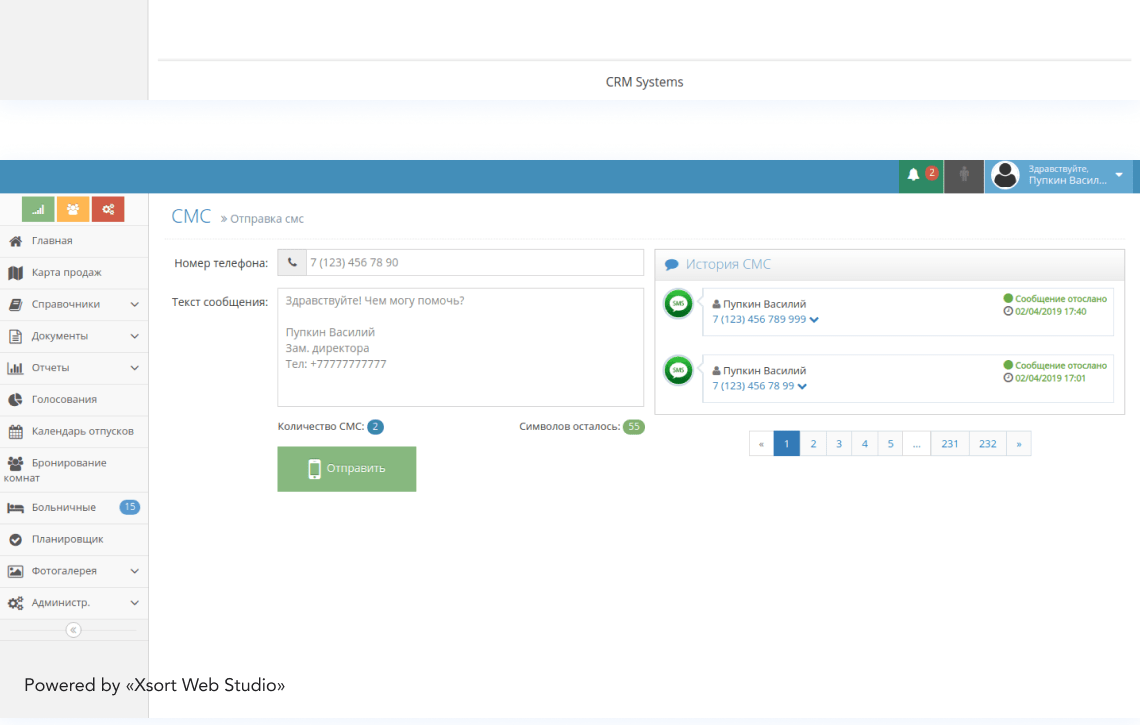Select the Голосования sidebar icon
Screen dimensions: 1140x725
click(60, 399)
